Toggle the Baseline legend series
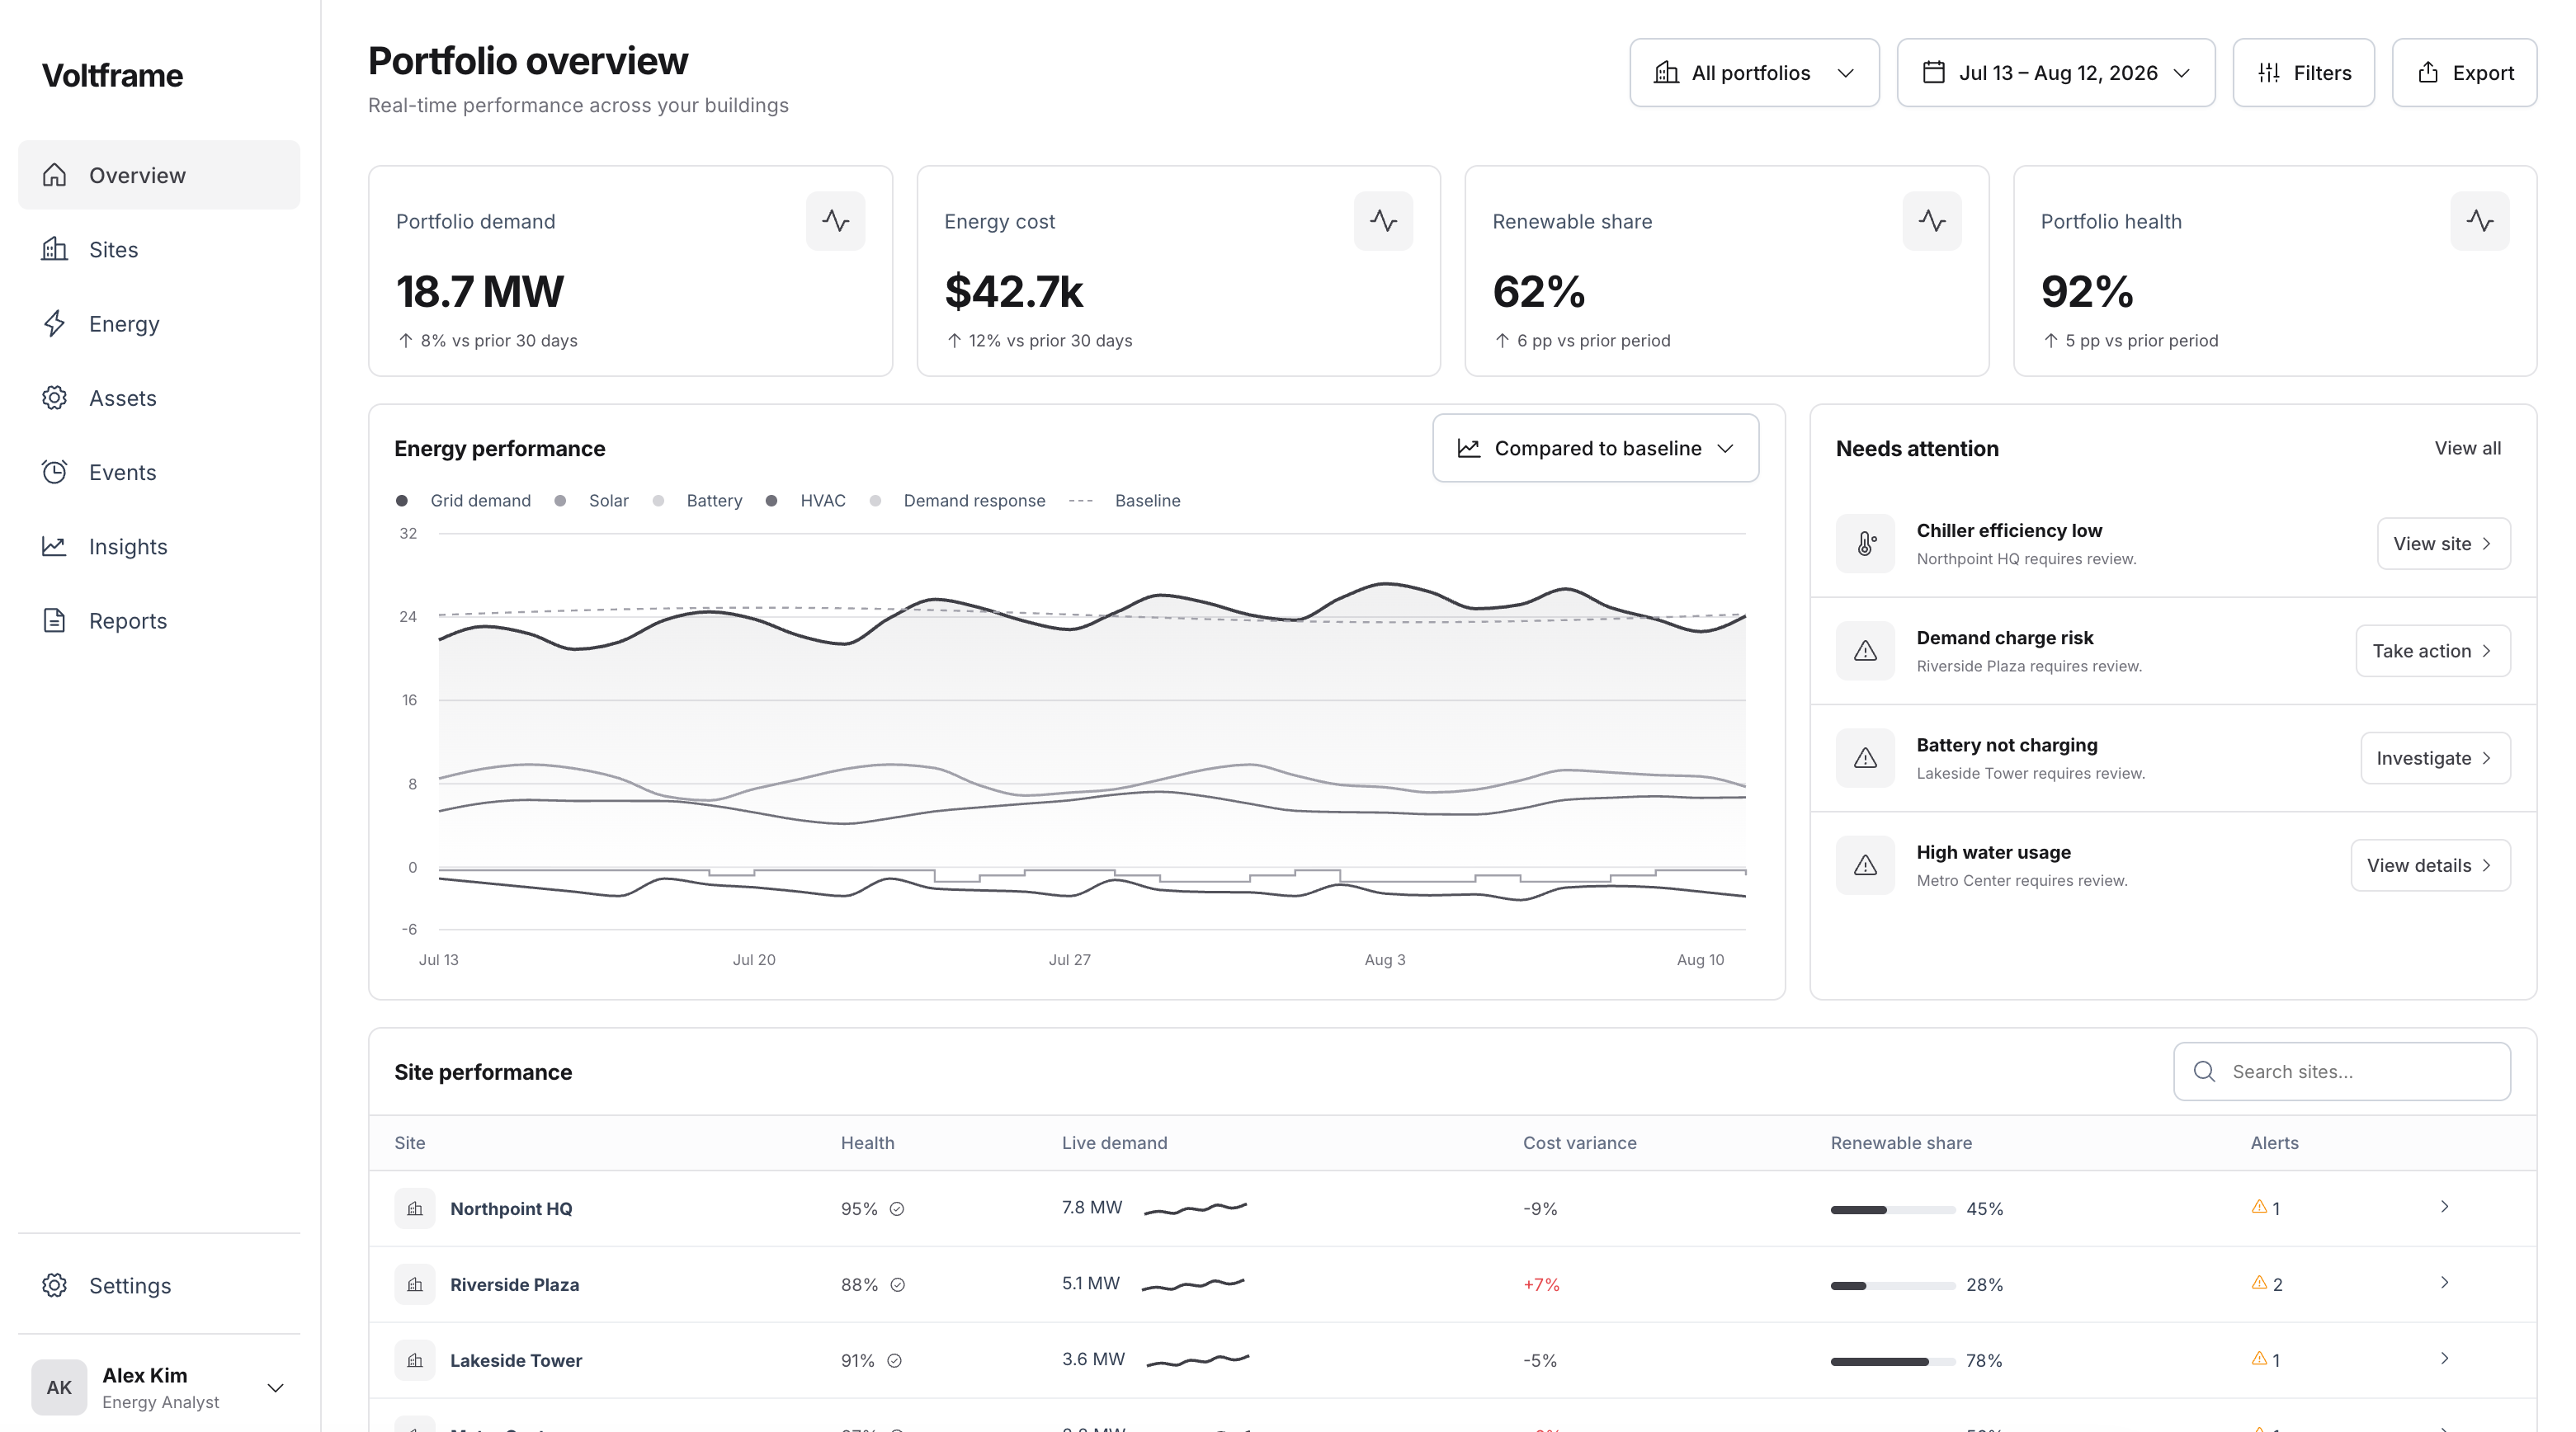 (x=1125, y=501)
